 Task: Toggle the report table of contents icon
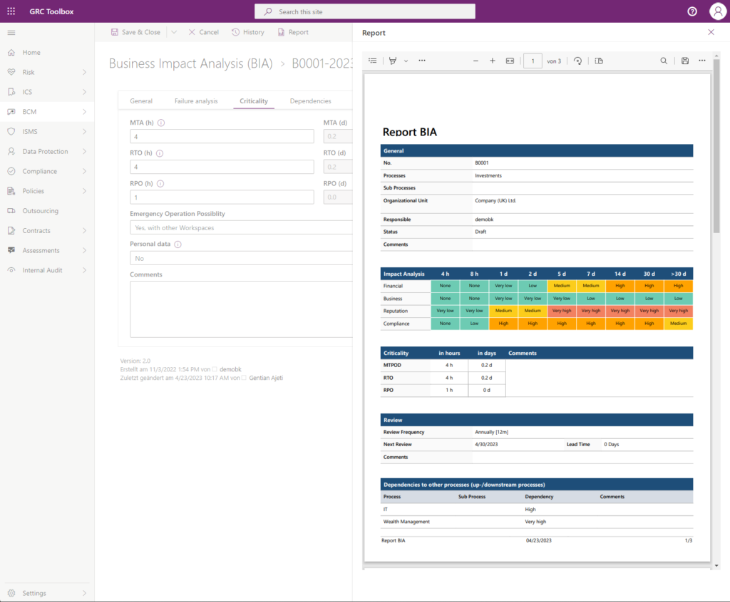[x=372, y=61]
